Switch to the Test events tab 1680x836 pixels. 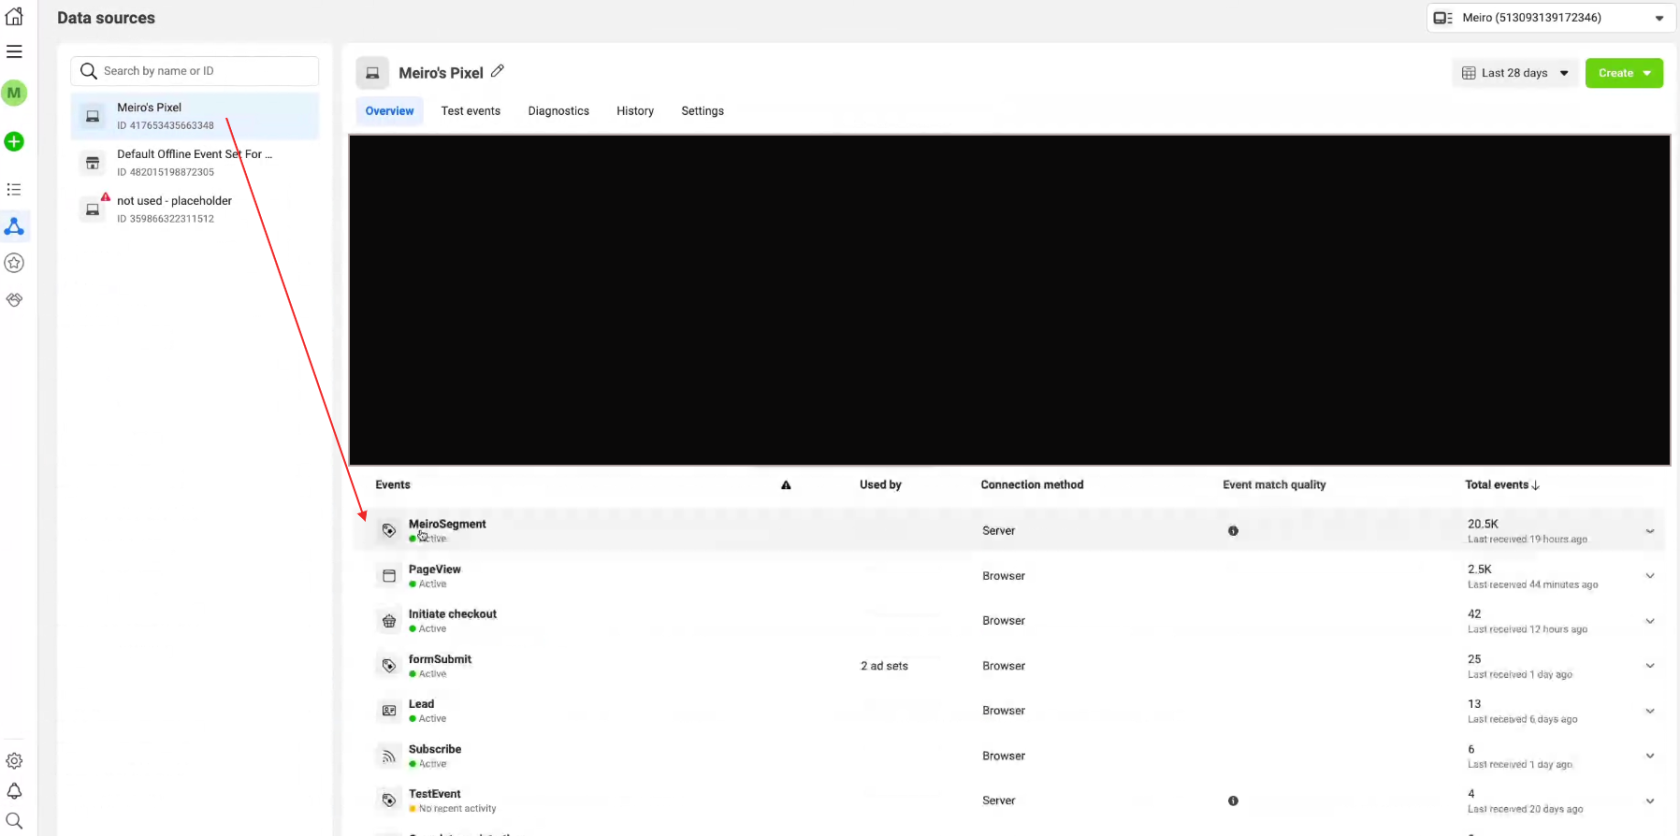(x=470, y=111)
